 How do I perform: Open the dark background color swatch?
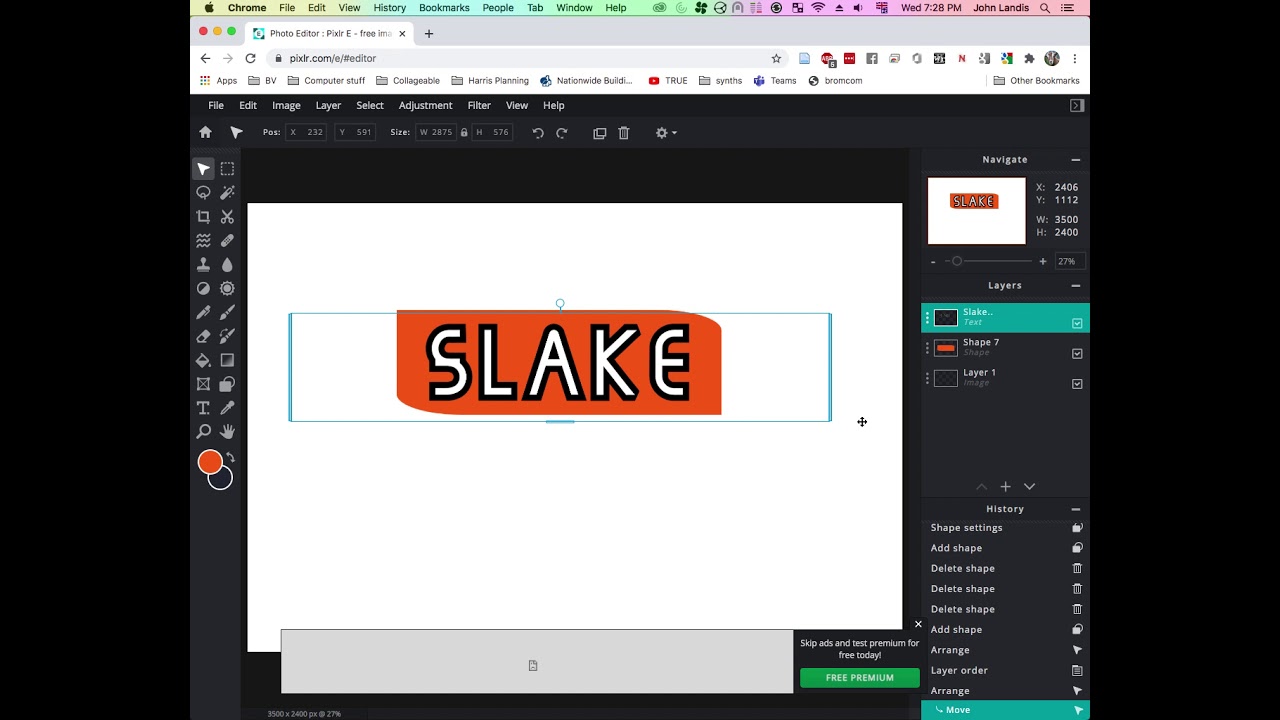coord(222,481)
